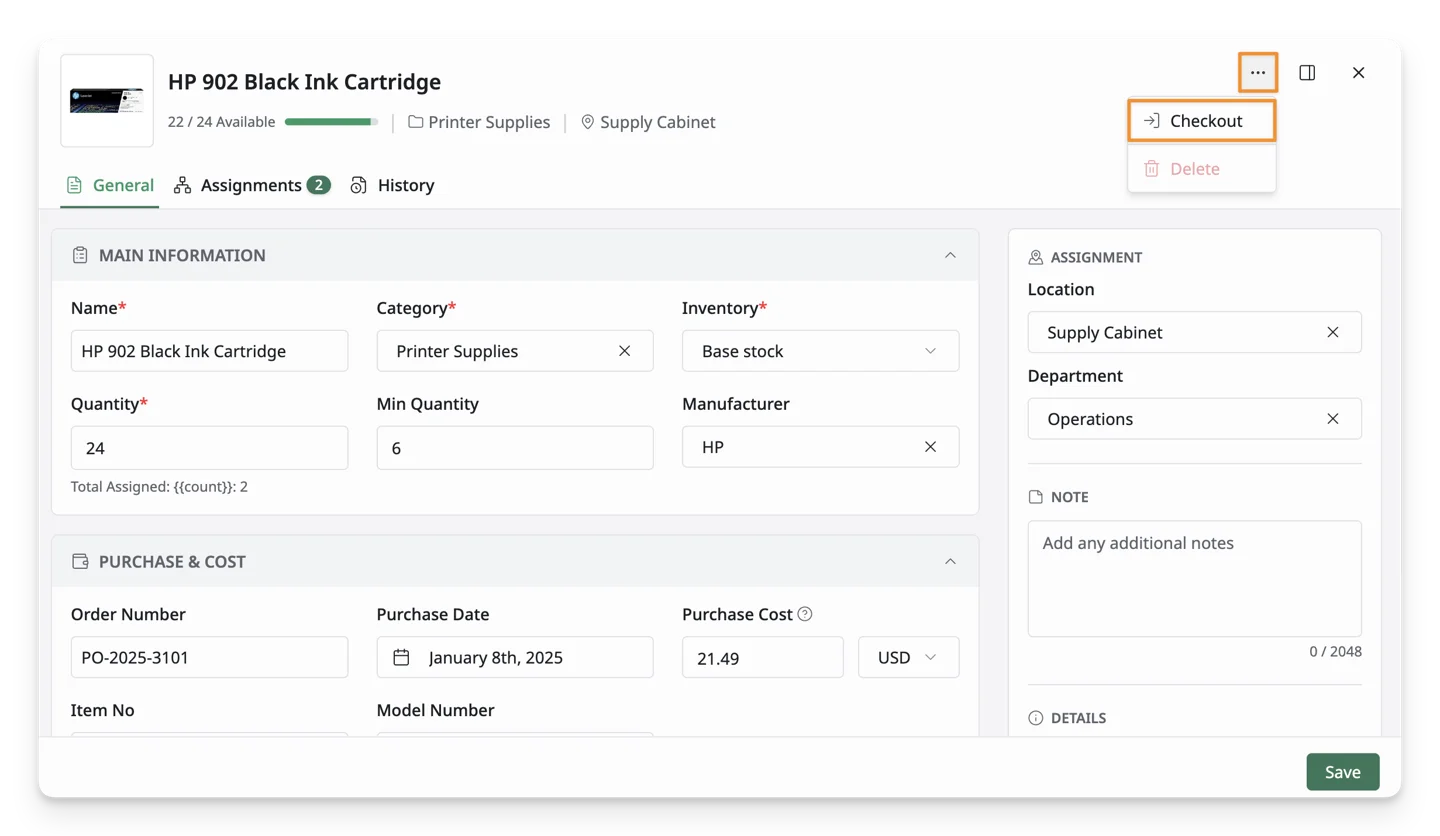Screen dimensions: 1440x836
Task: Clear the Supply Cabinet location field
Action: point(1333,332)
